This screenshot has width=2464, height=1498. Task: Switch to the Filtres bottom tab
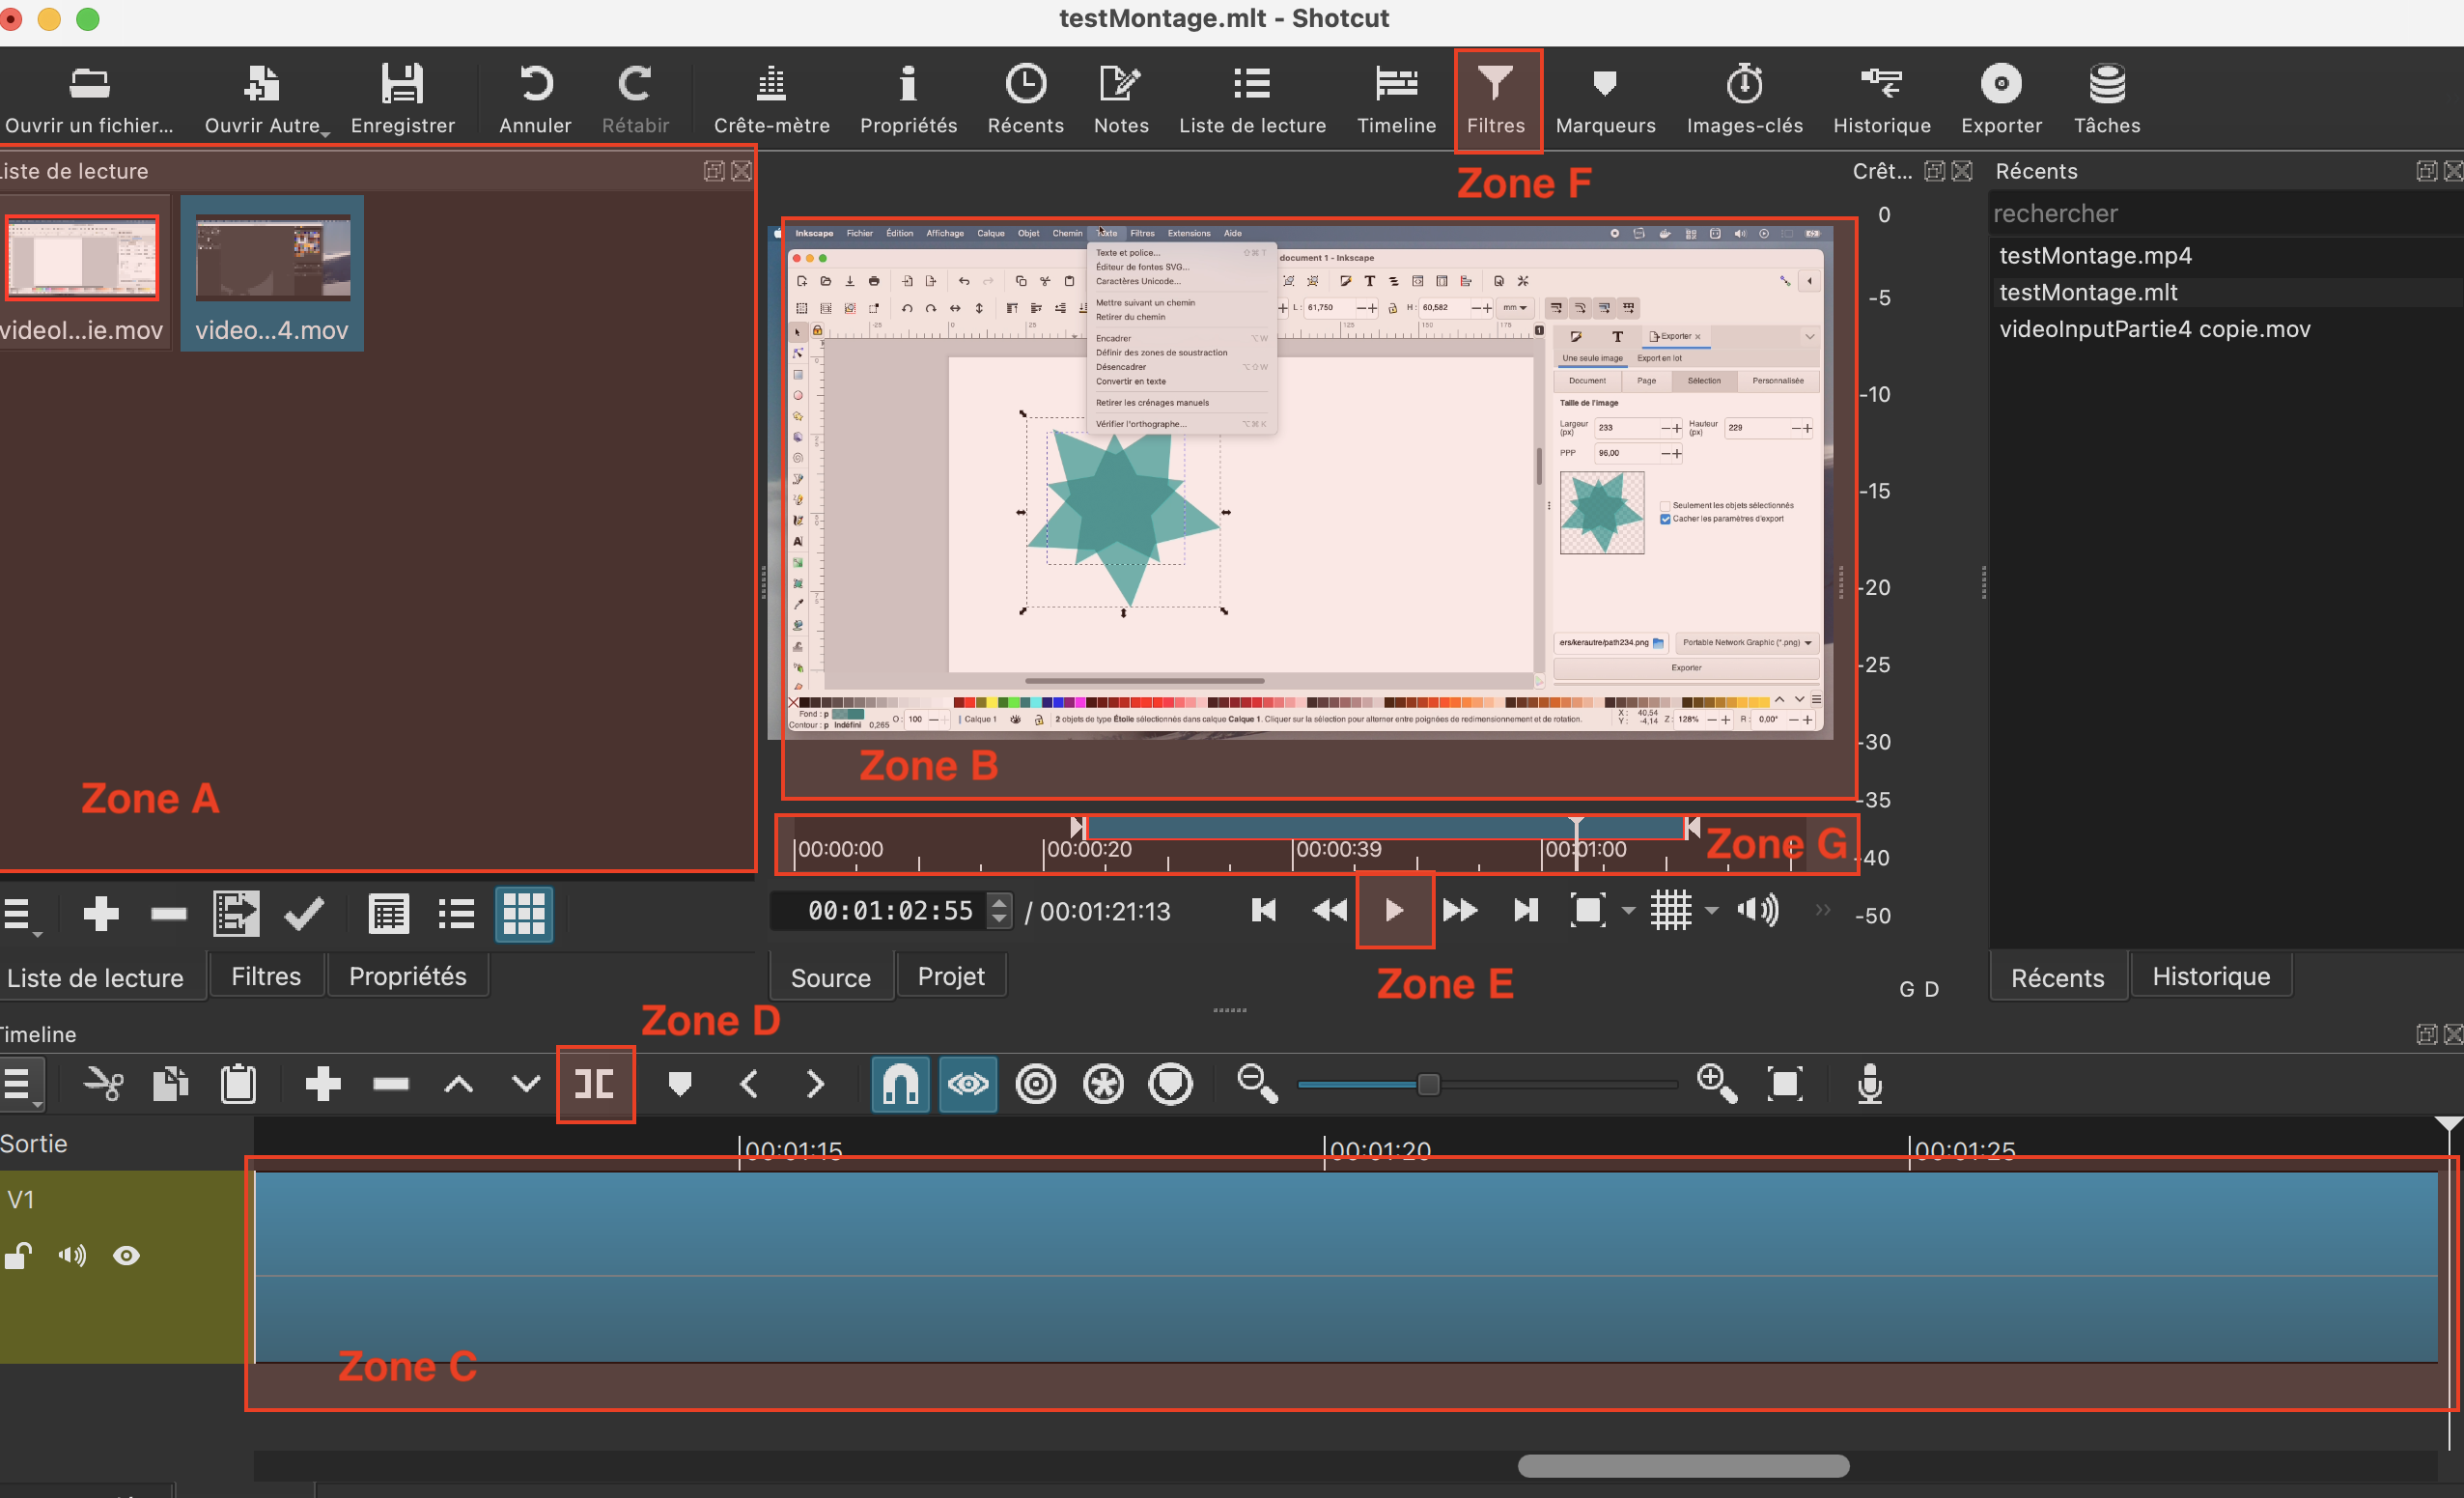[266, 976]
